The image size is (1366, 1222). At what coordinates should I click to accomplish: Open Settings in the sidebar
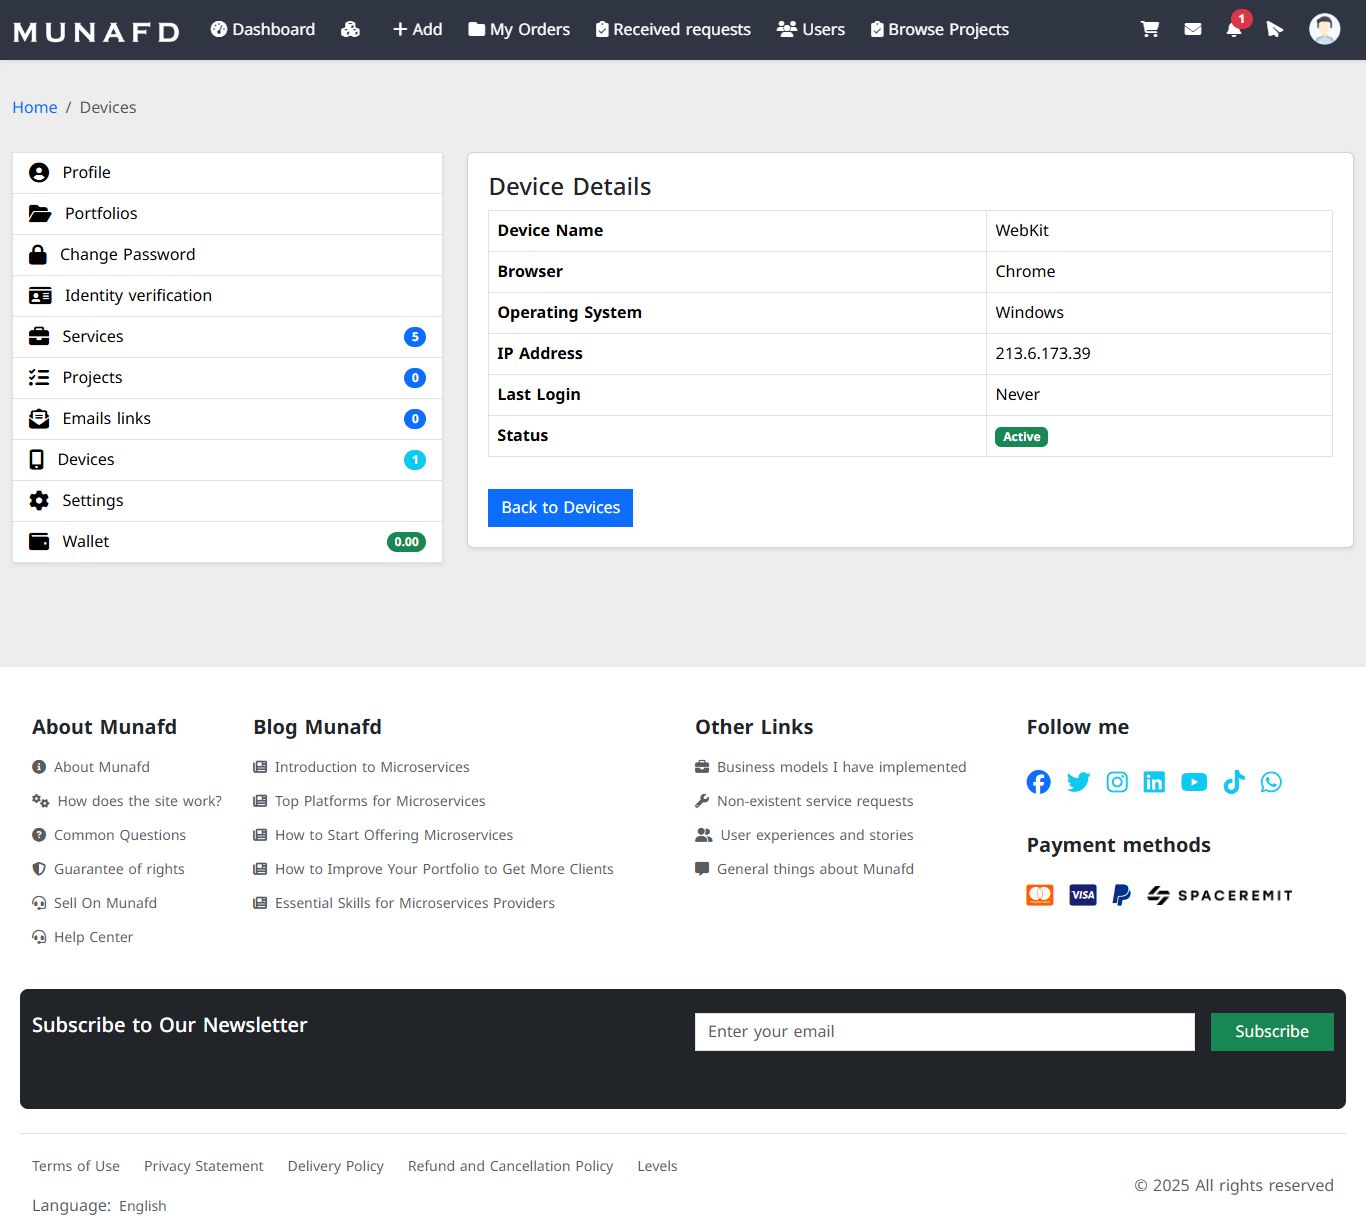pos(227,501)
